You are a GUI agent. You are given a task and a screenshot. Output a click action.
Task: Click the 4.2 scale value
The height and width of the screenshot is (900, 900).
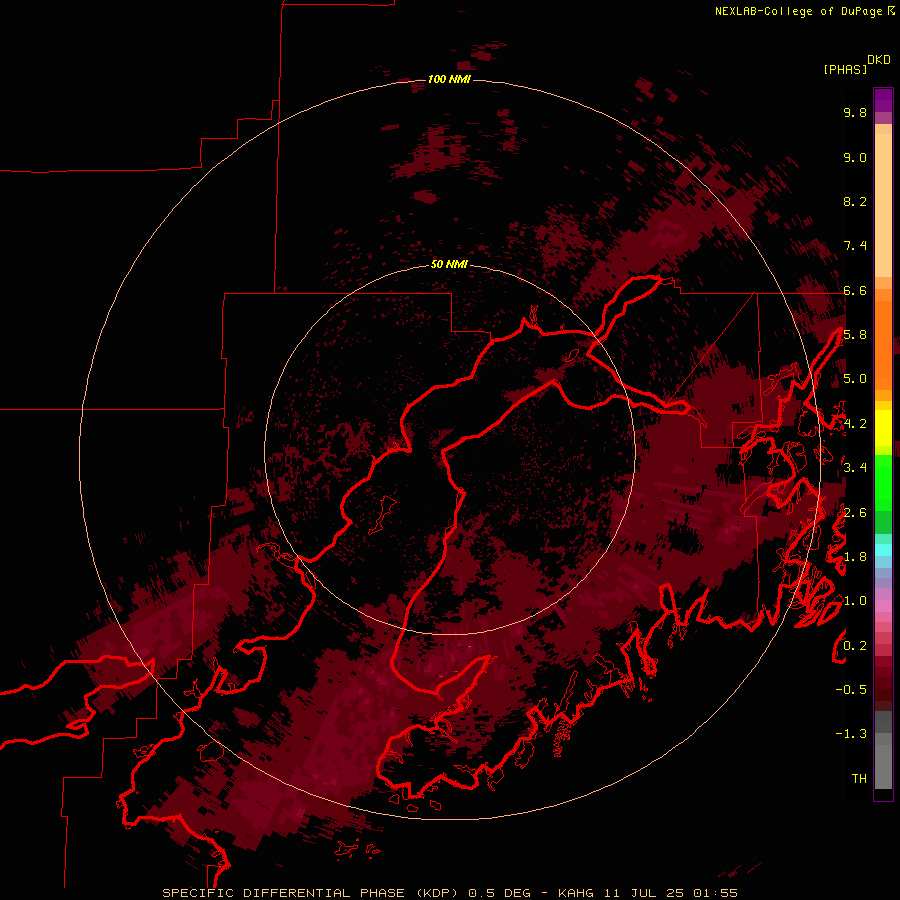[855, 424]
